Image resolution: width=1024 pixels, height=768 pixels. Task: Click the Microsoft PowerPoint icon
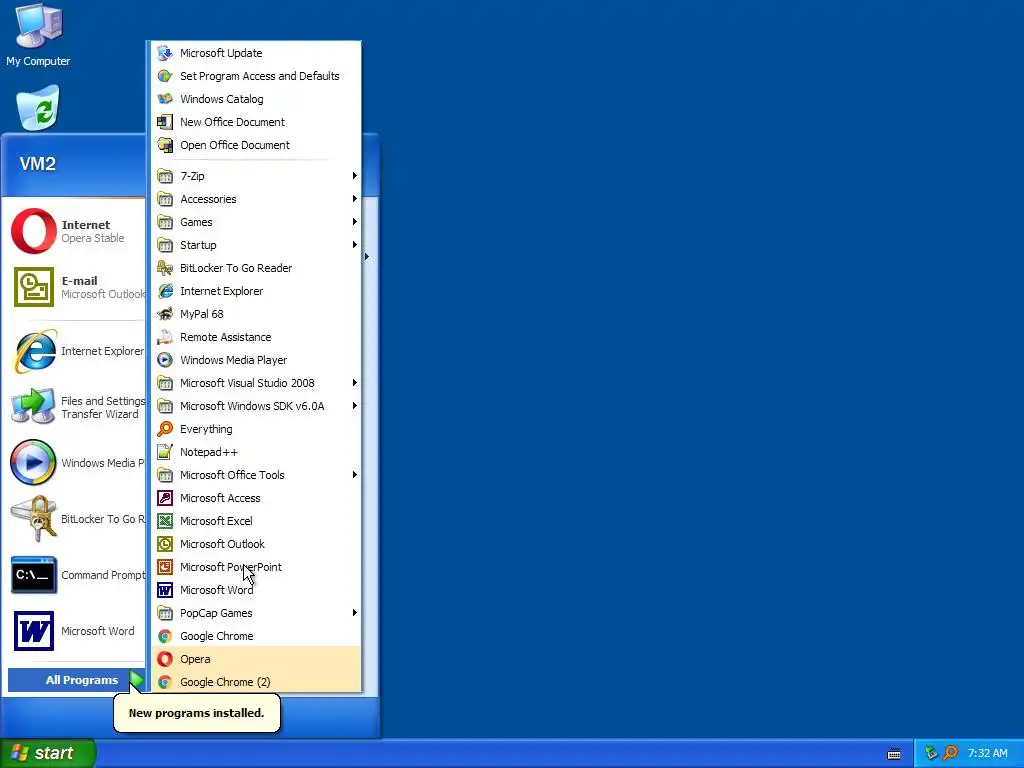click(165, 567)
